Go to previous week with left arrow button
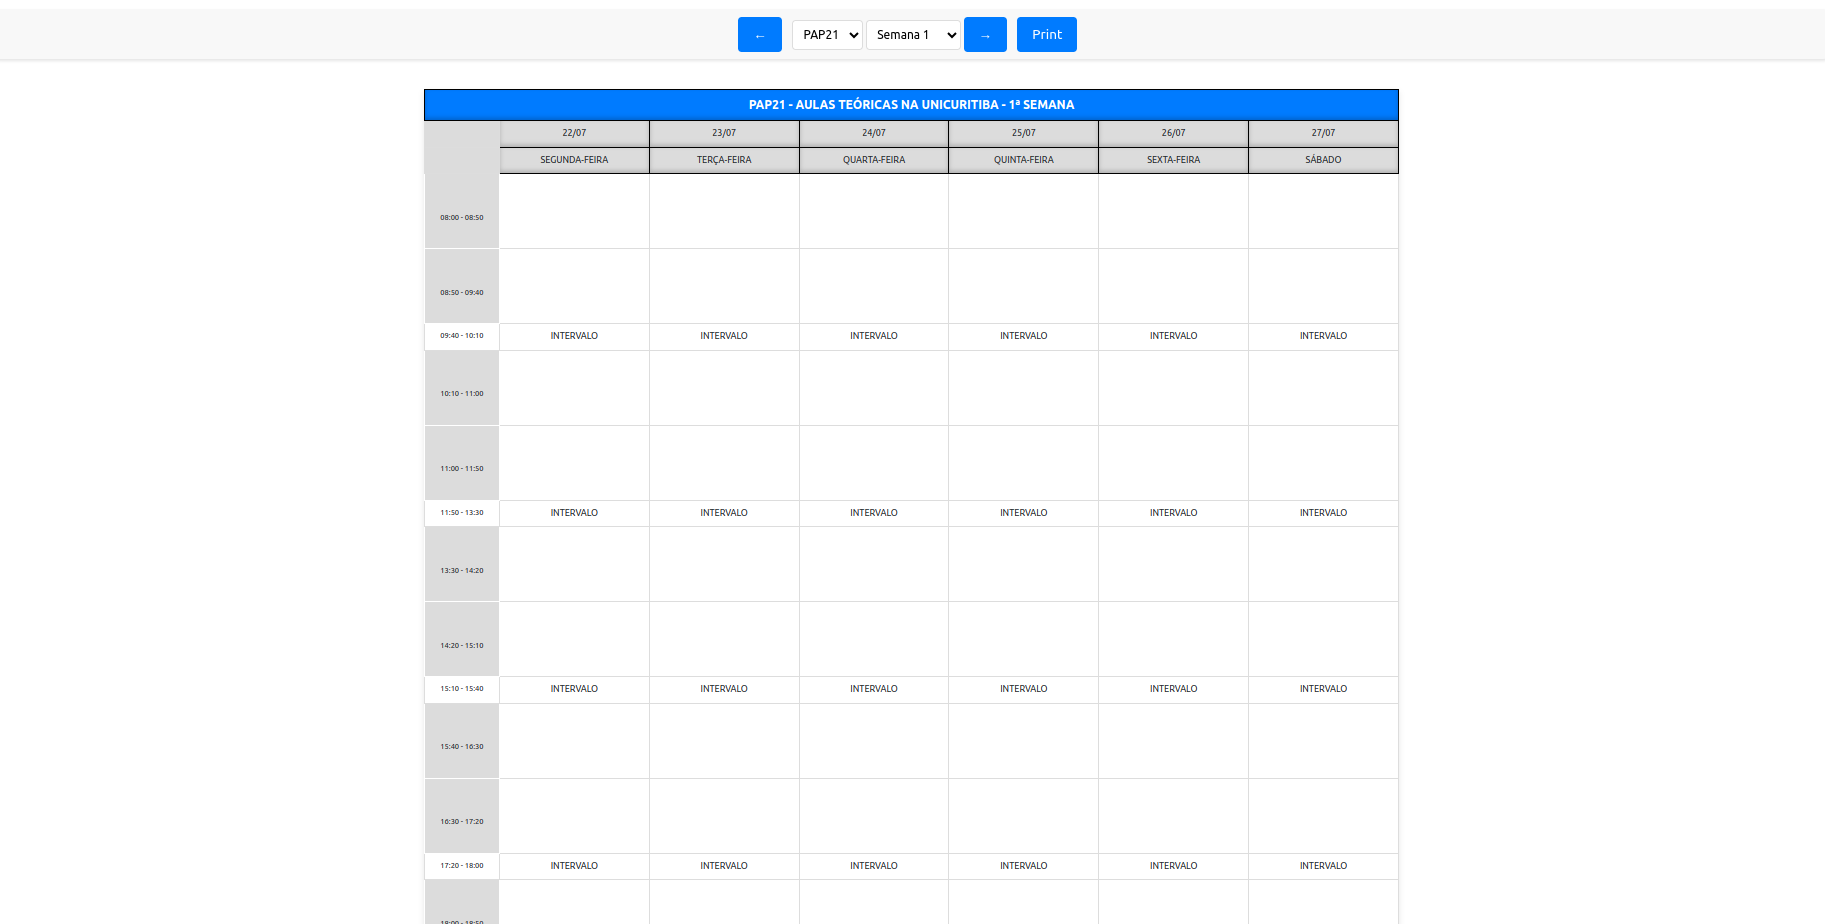The width and height of the screenshot is (1825, 924). pos(759,35)
